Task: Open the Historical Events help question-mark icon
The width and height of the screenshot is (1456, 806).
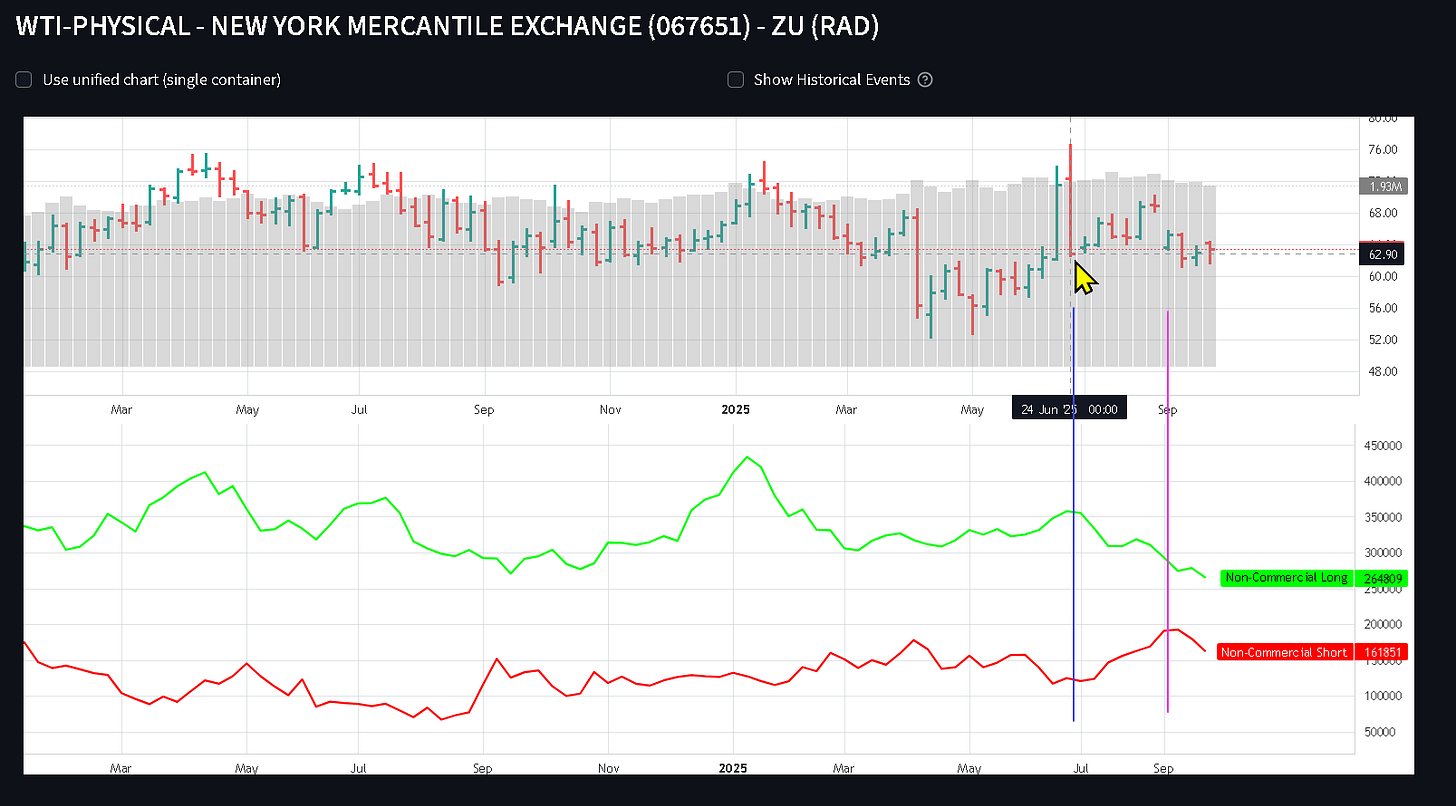Action: (x=925, y=80)
